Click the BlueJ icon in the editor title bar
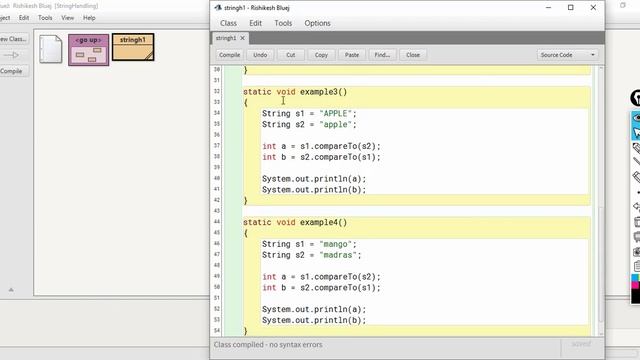The image size is (640, 360). (x=218, y=7)
